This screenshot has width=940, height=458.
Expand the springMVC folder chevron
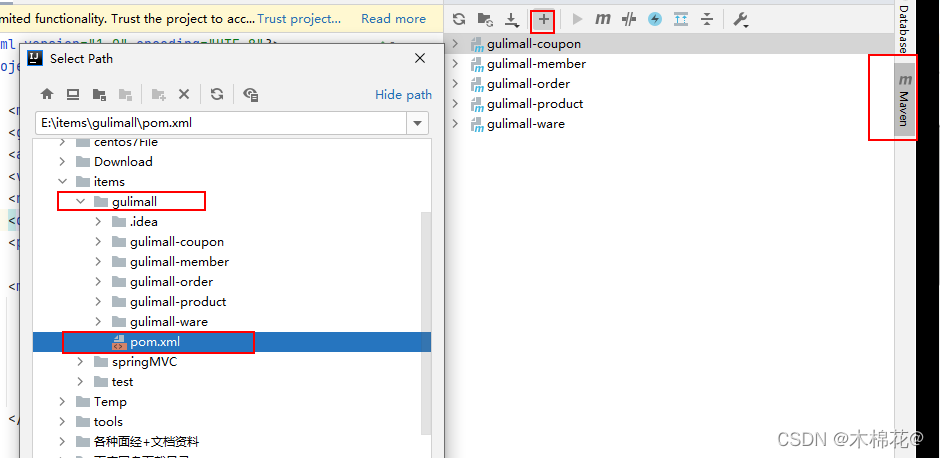click(80, 362)
